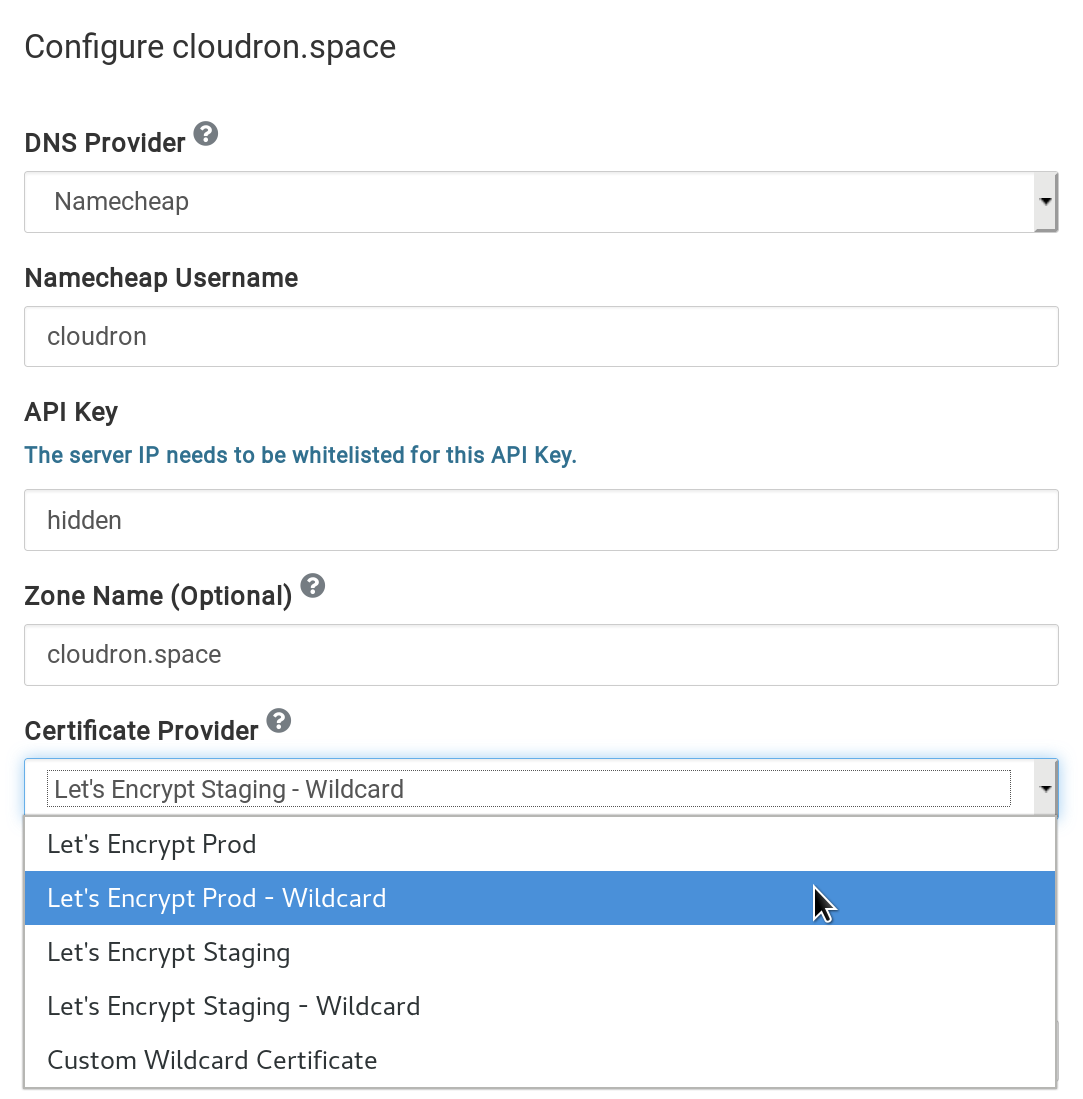
Task: Click the Namecheap Username input field
Action: pos(541,336)
